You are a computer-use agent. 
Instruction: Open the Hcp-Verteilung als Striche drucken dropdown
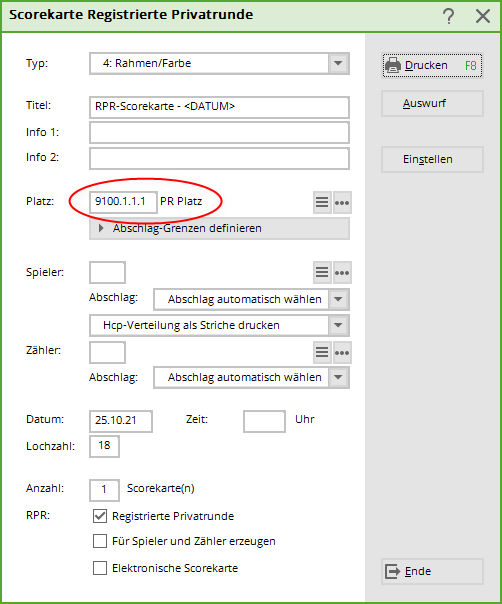click(x=219, y=325)
